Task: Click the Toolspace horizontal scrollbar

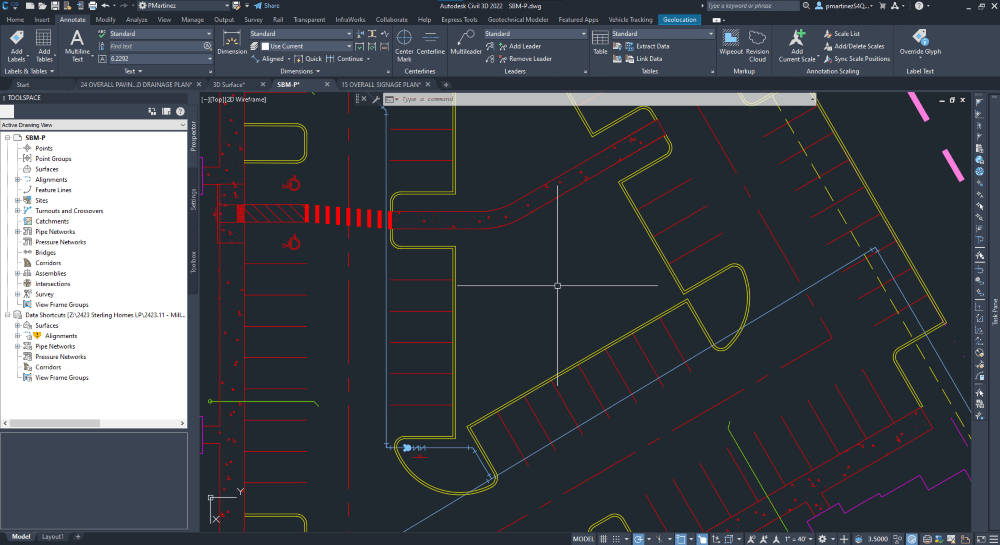Action: [x=94, y=423]
